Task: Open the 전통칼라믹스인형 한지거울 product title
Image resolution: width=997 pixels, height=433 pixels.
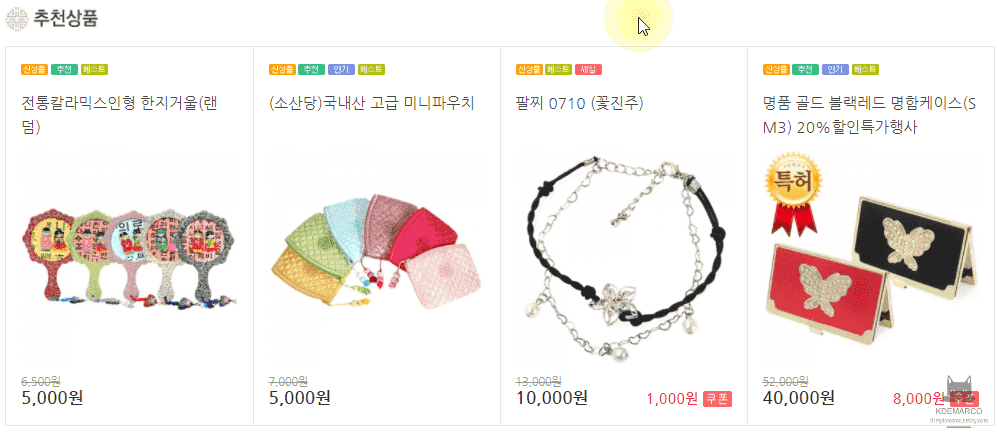Action: click(x=121, y=114)
